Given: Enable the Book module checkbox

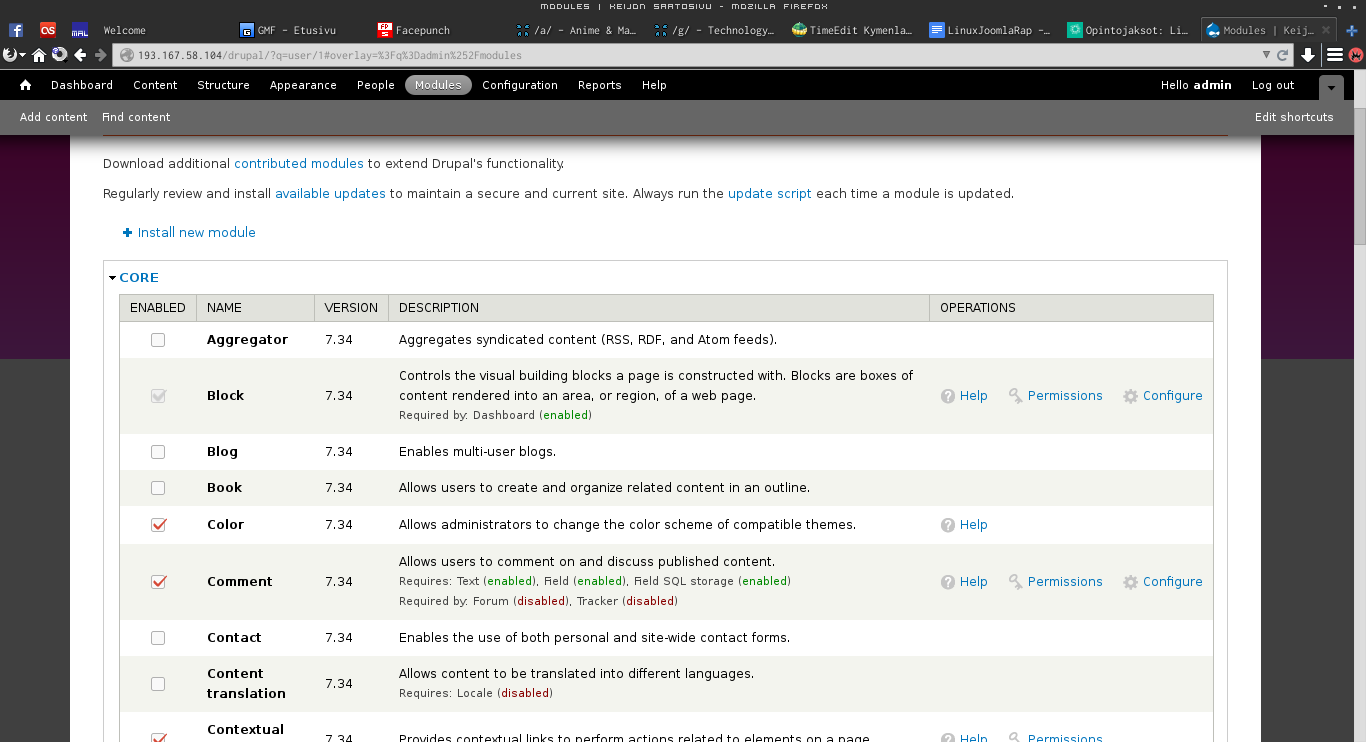Looking at the screenshot, I should point(158,488).
